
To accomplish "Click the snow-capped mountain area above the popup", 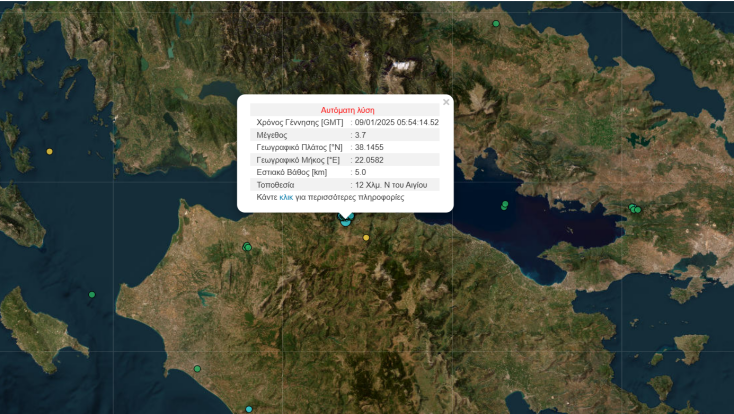I will 400,68.
